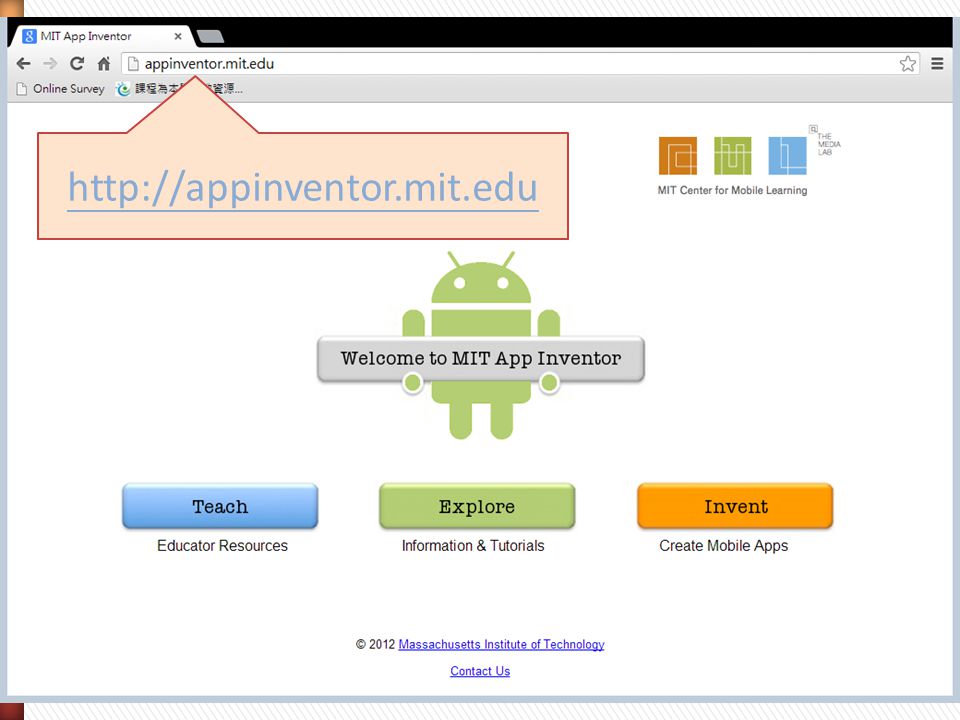Click the Create Mobile Apps text

click(724, 546)
